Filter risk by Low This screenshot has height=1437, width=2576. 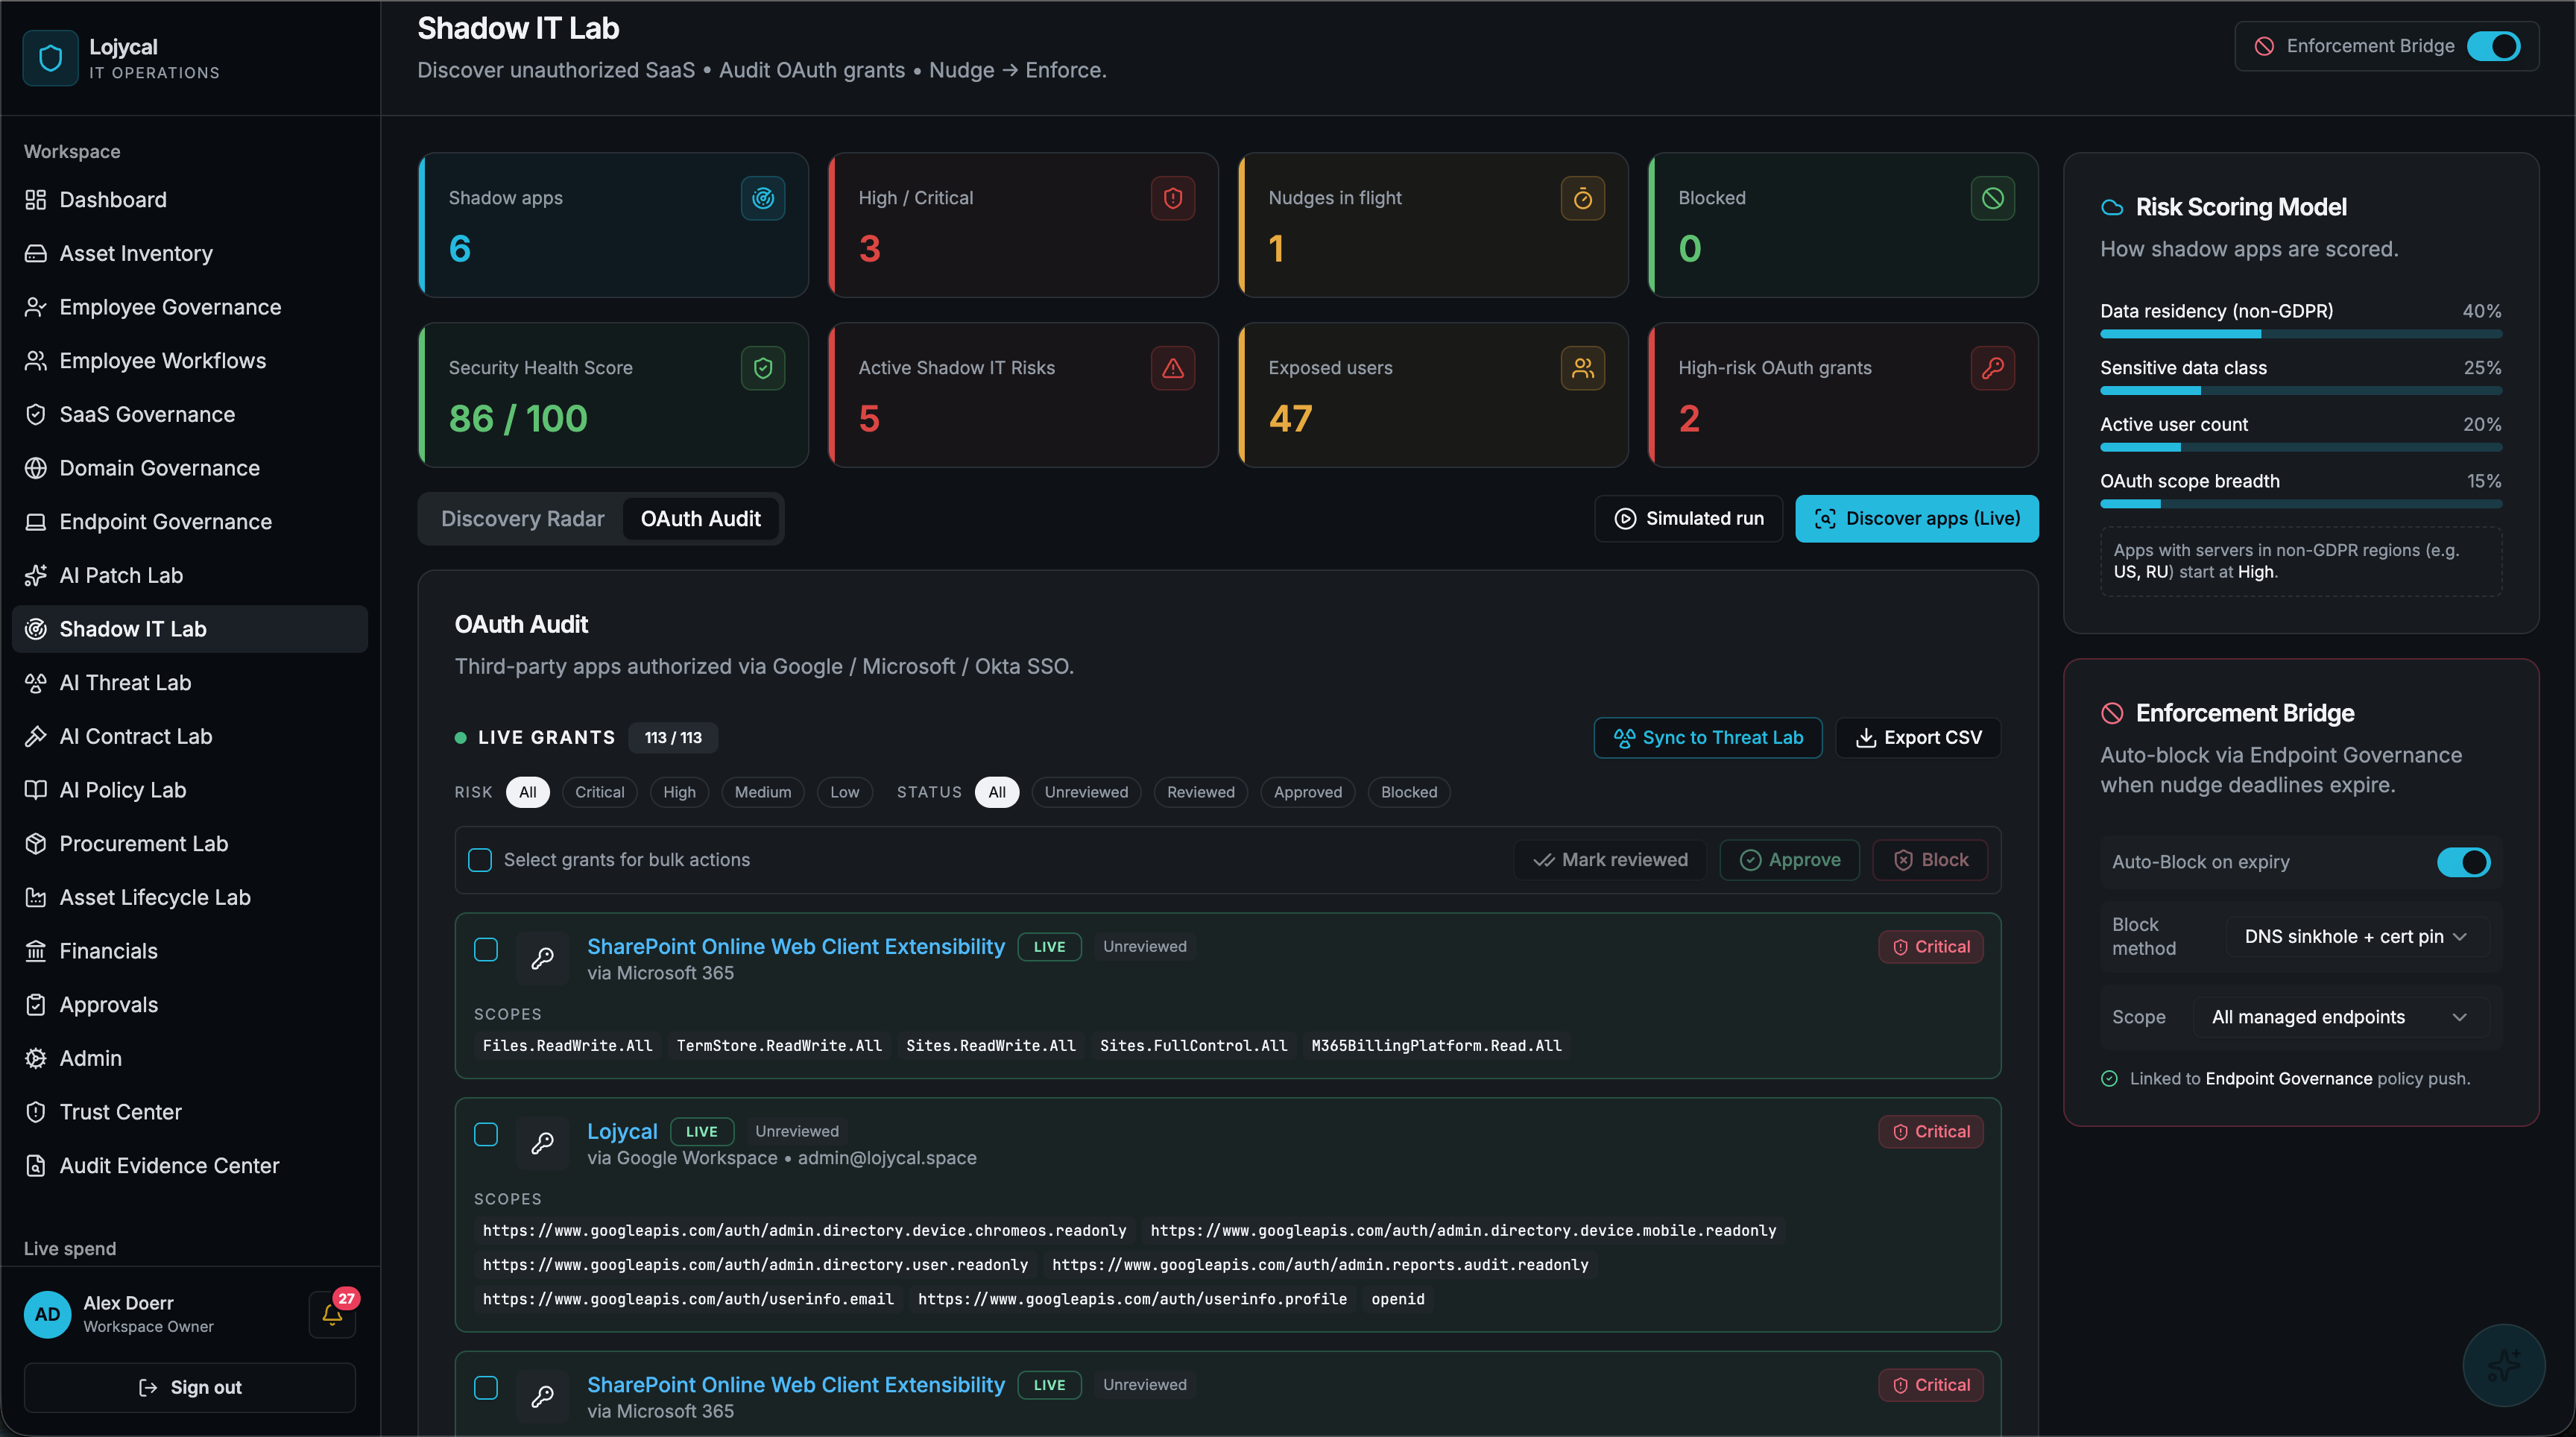pyautogui.click(x=844, y=792)
